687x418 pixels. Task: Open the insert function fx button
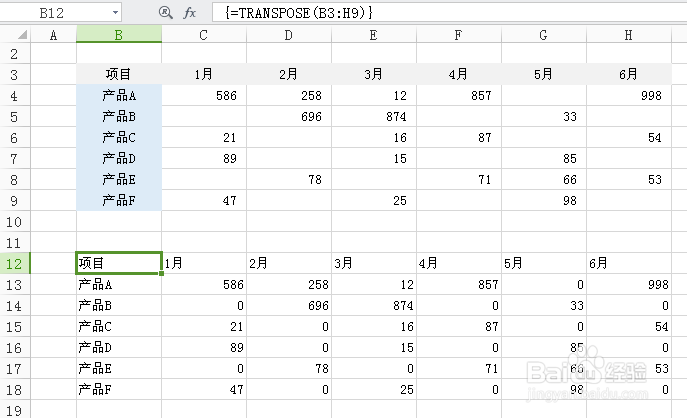(189, 13)
